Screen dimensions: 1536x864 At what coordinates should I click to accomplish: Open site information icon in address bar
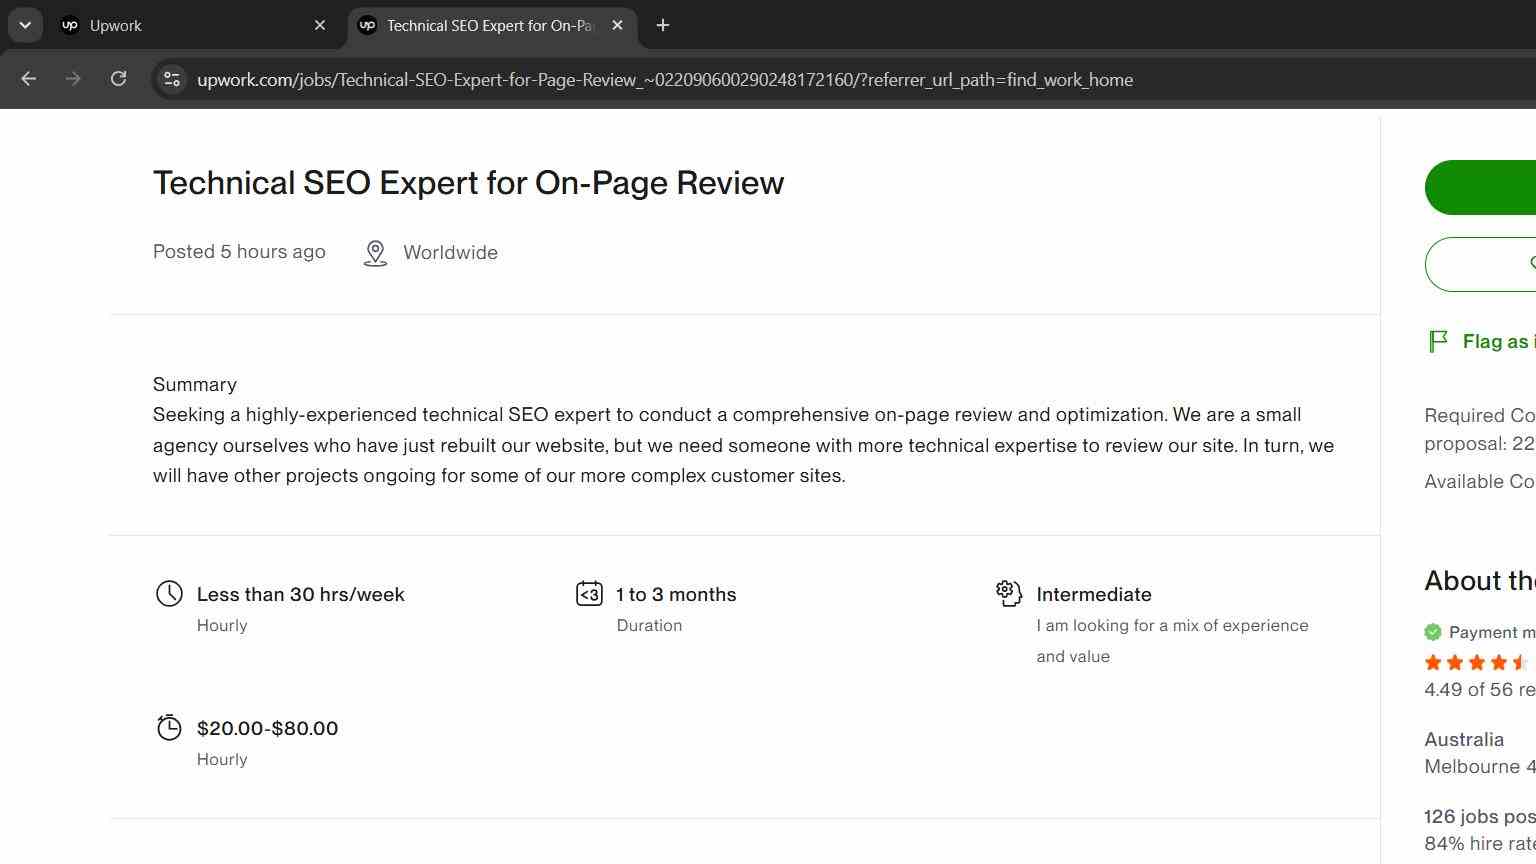(x=172, y=79)
